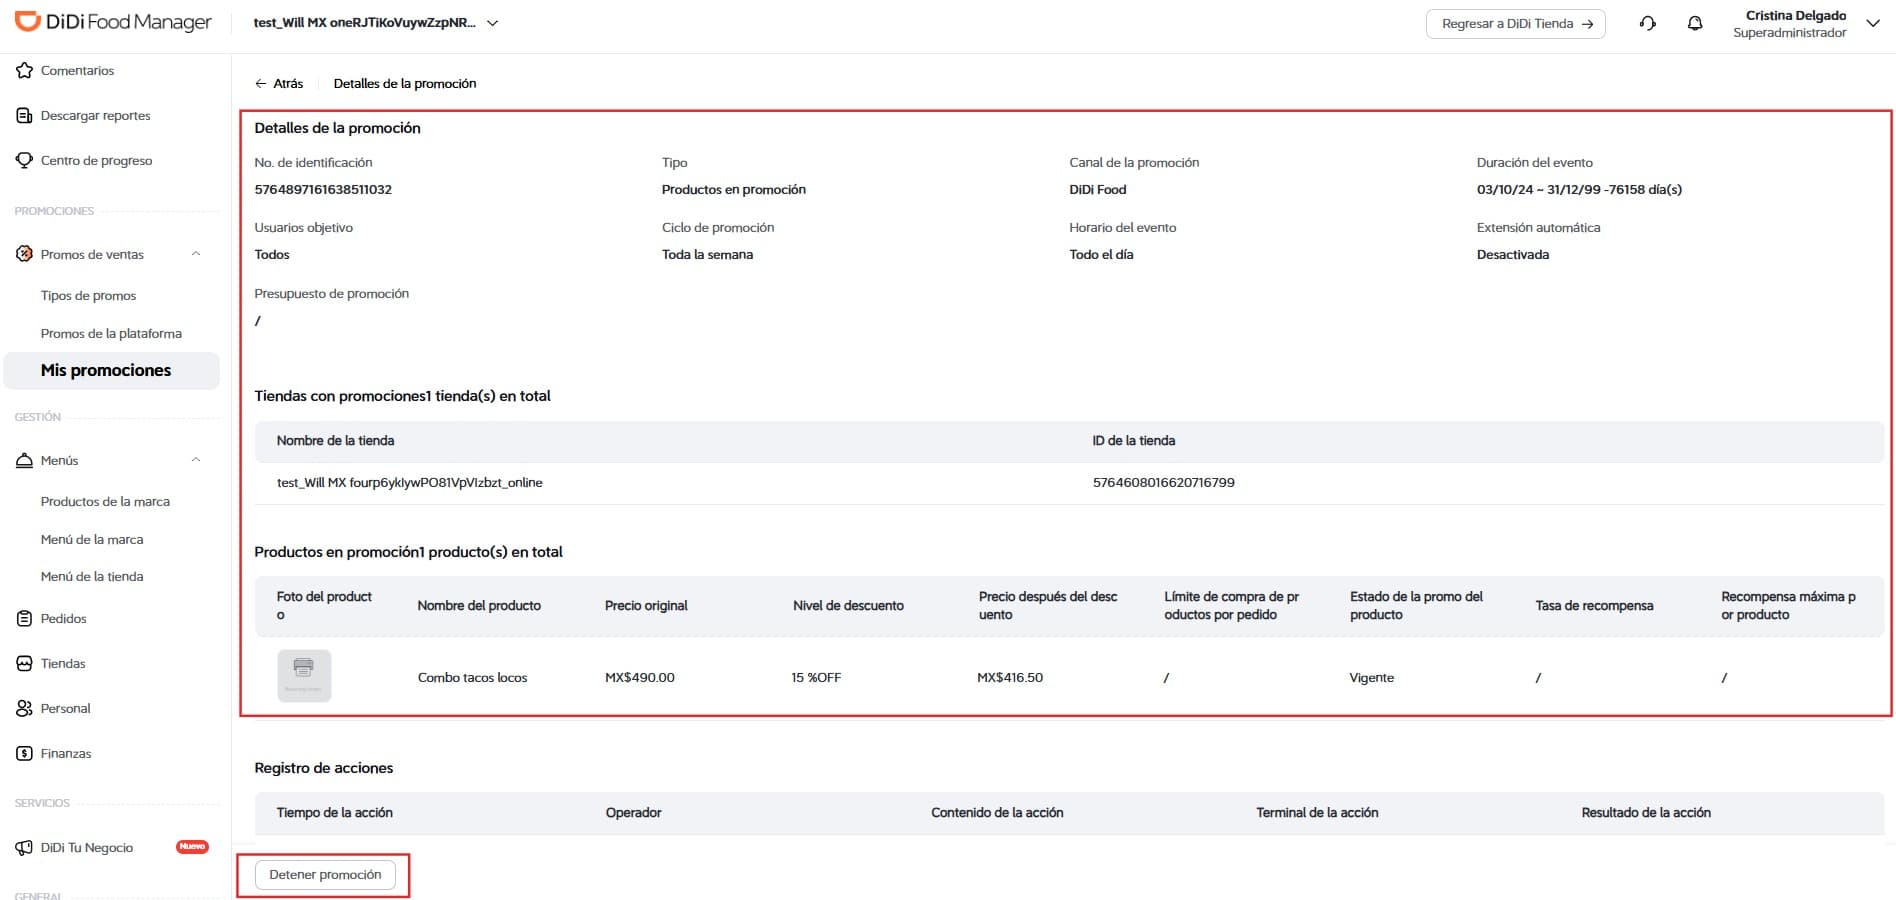Open Comentarios in the sidebar
1896x900 pixels.
pyautogui.click(x=77, y=70)
